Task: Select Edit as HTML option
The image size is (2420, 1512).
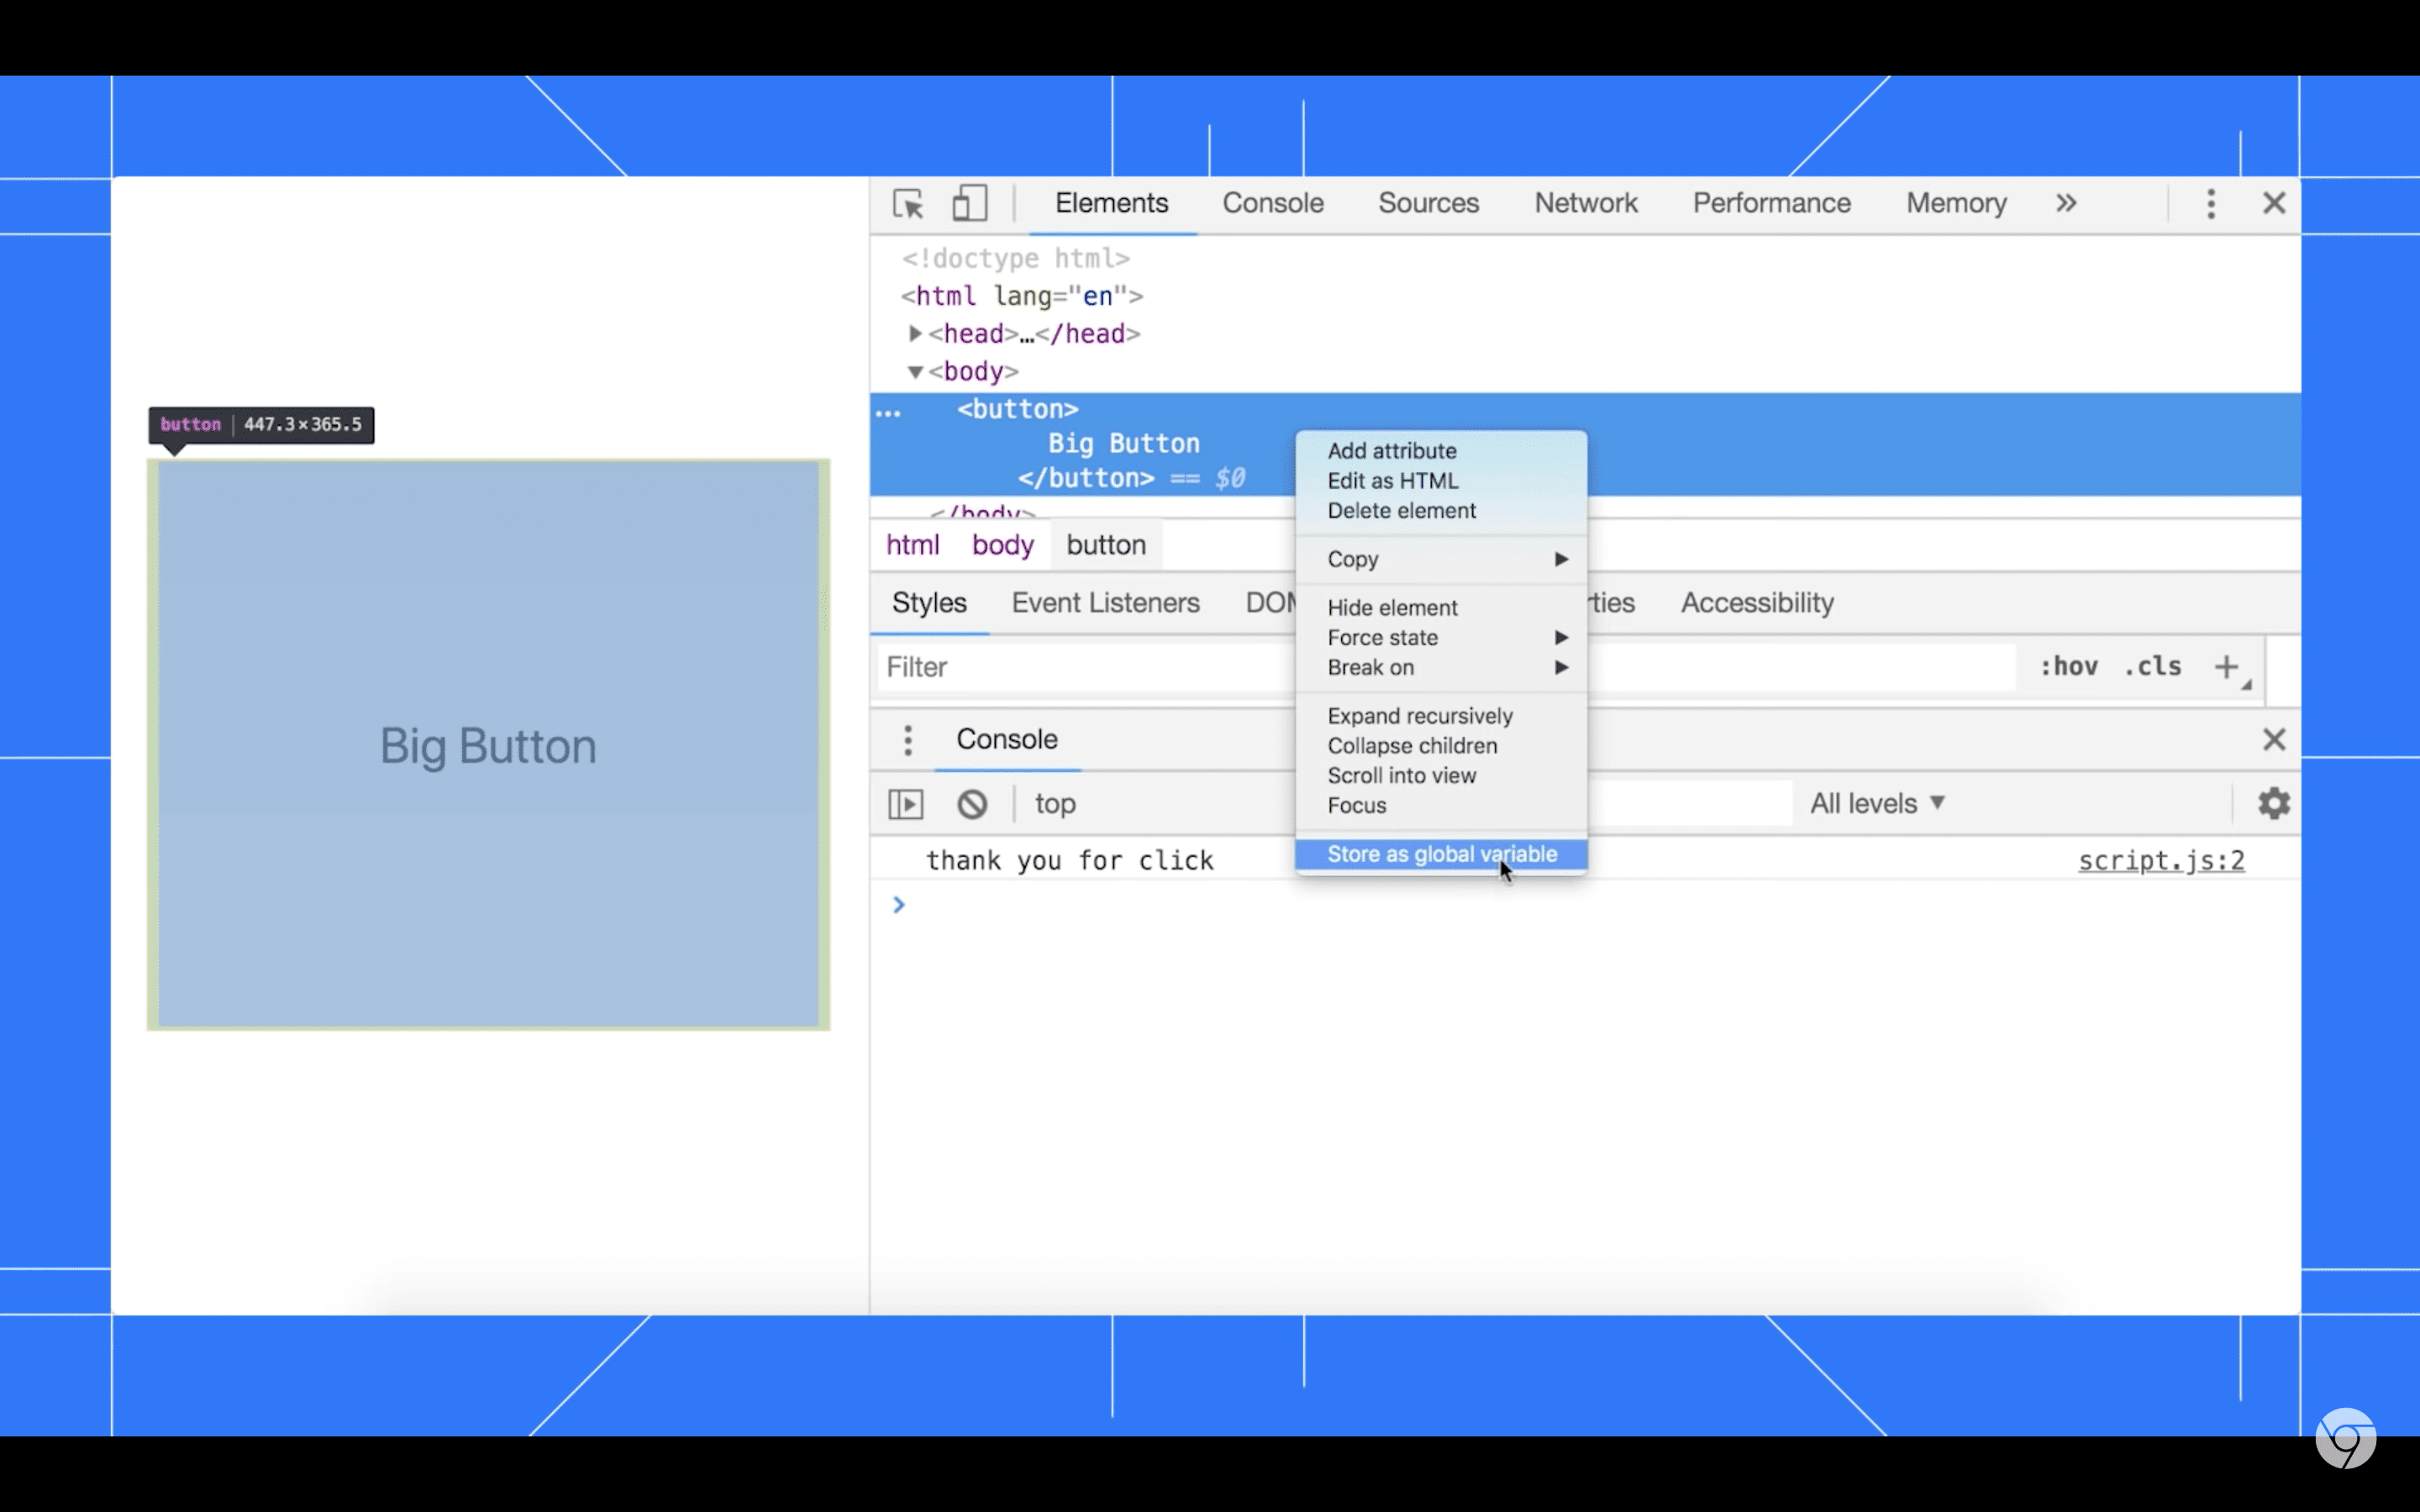Action: (1392, 479)
